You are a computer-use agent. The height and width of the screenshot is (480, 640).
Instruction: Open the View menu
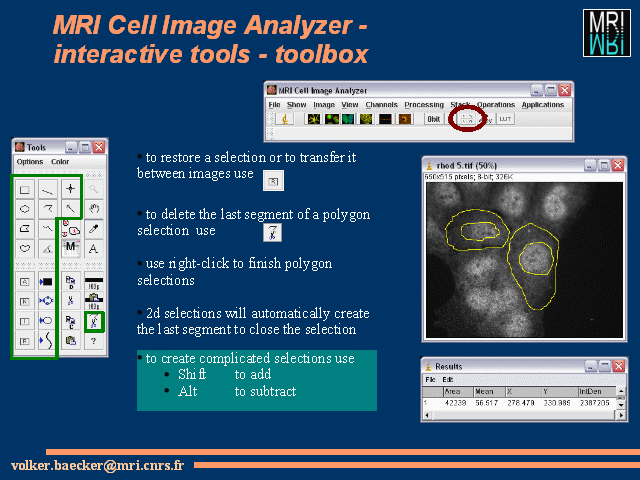350,105
